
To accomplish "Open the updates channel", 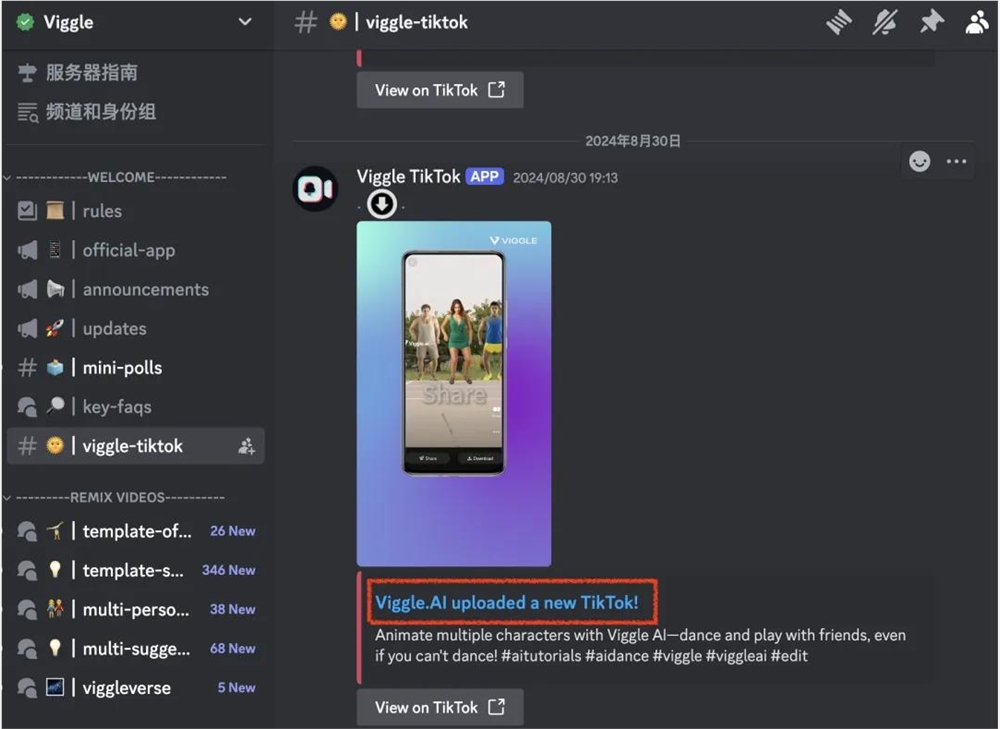I will [135, 328].
